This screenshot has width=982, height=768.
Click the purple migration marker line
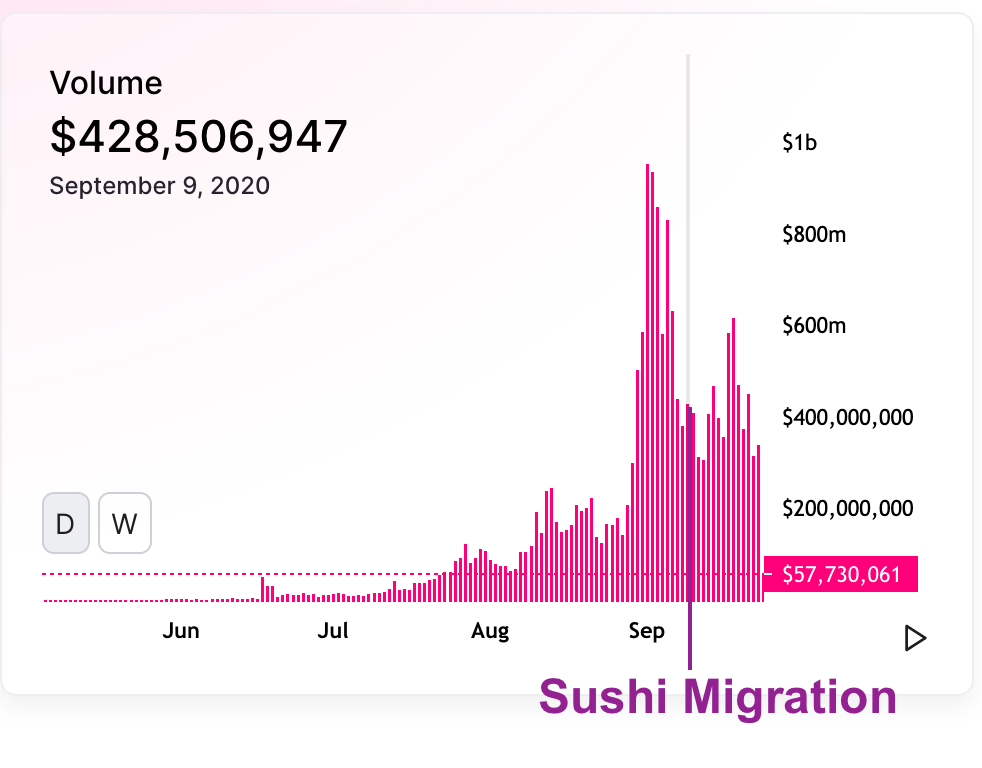[x=690, y=539]
